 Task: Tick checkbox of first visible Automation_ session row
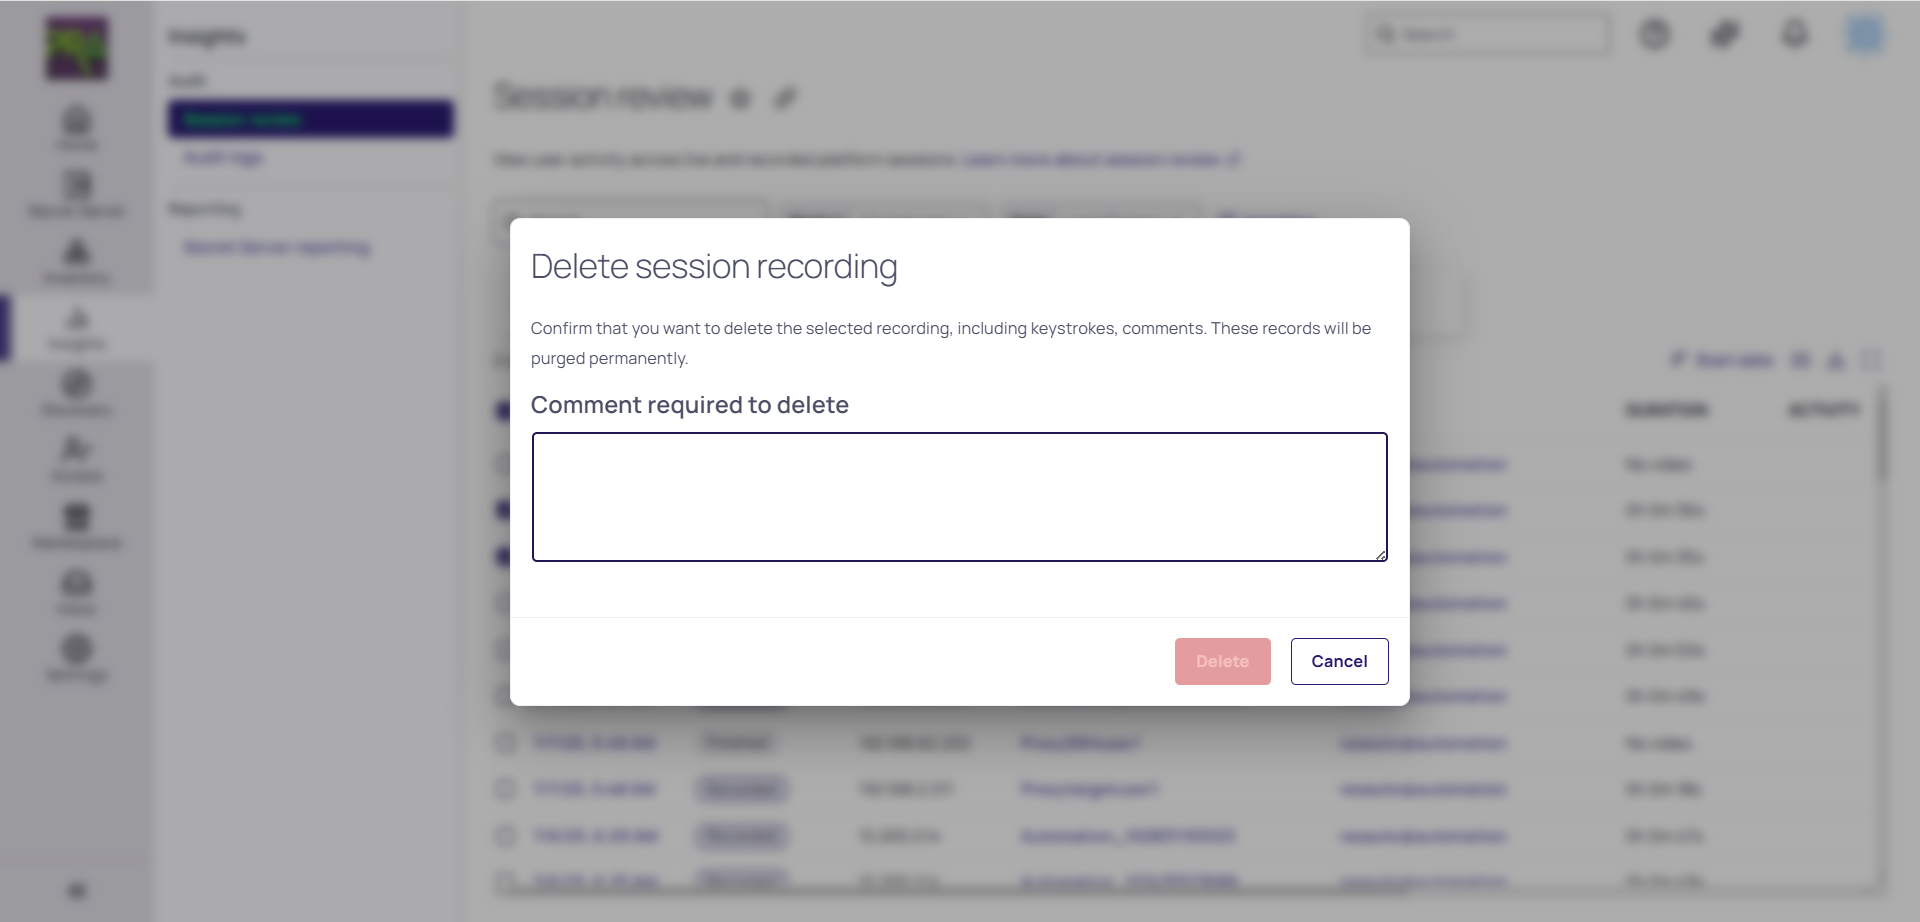(x=506, y=835)
